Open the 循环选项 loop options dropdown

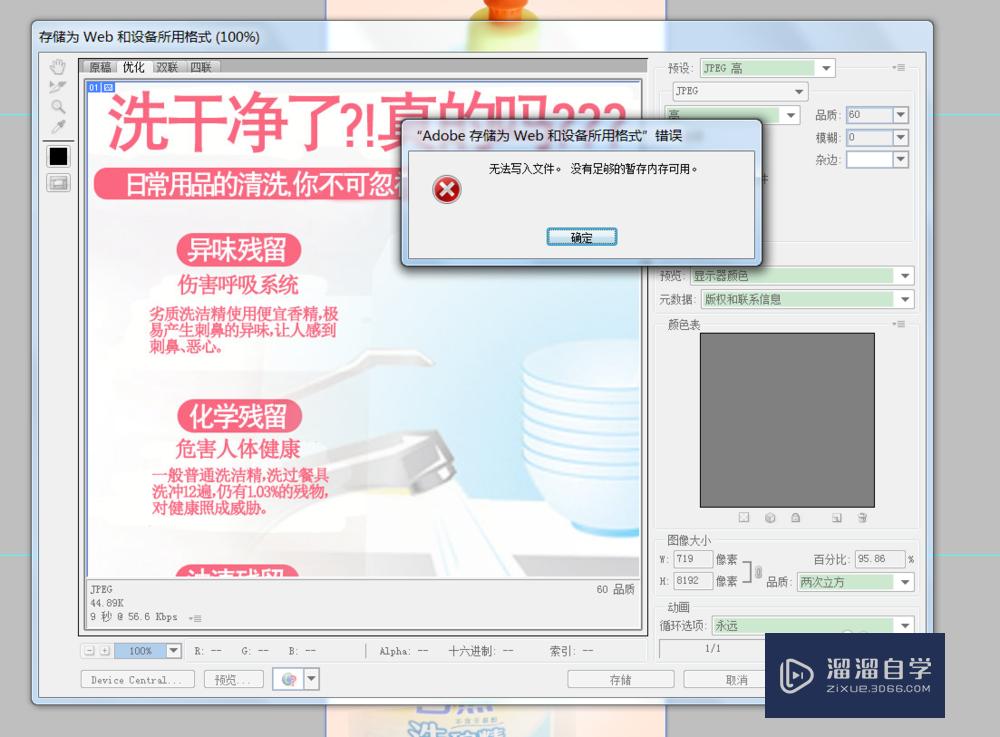[x=903, y=626]
